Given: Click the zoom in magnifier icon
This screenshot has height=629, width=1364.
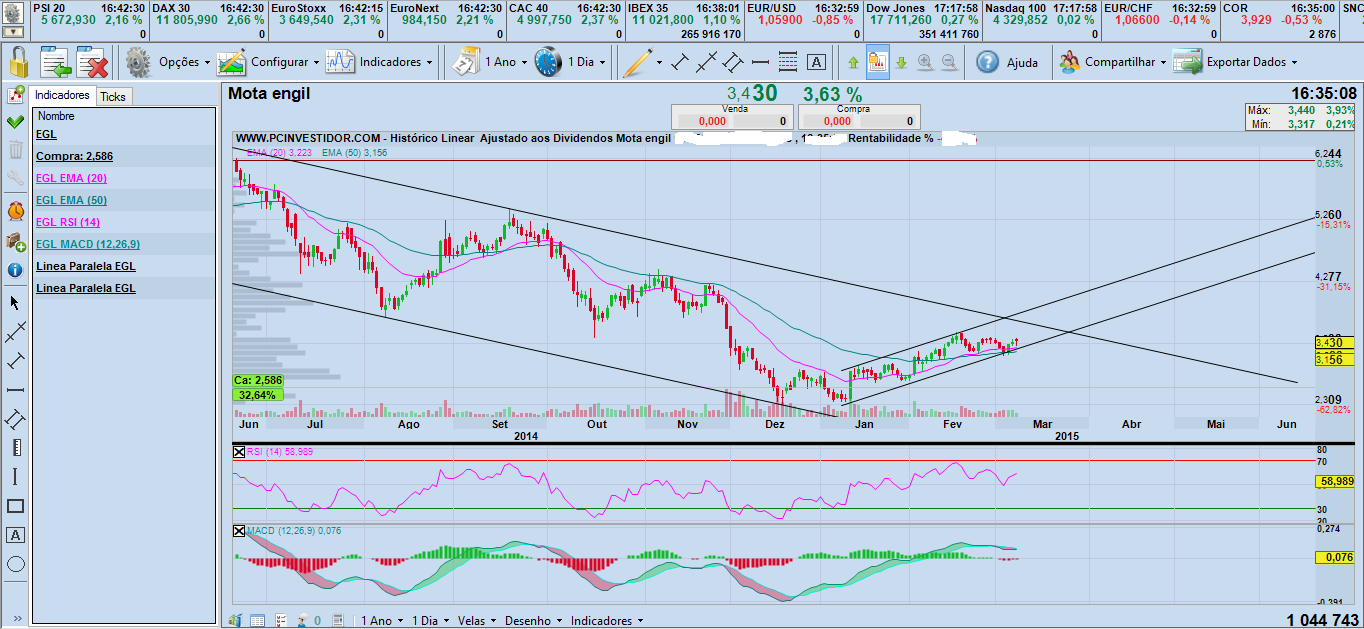Looking at the screenshot, I should coord(925,62).
